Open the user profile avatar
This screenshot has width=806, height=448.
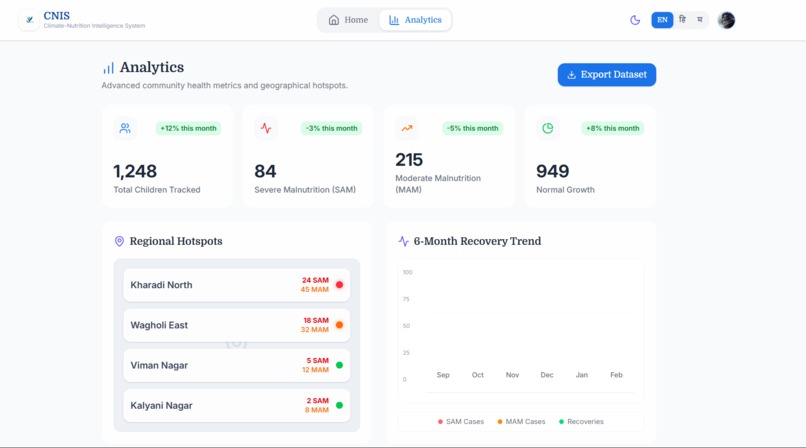click(x=726, y=20)
